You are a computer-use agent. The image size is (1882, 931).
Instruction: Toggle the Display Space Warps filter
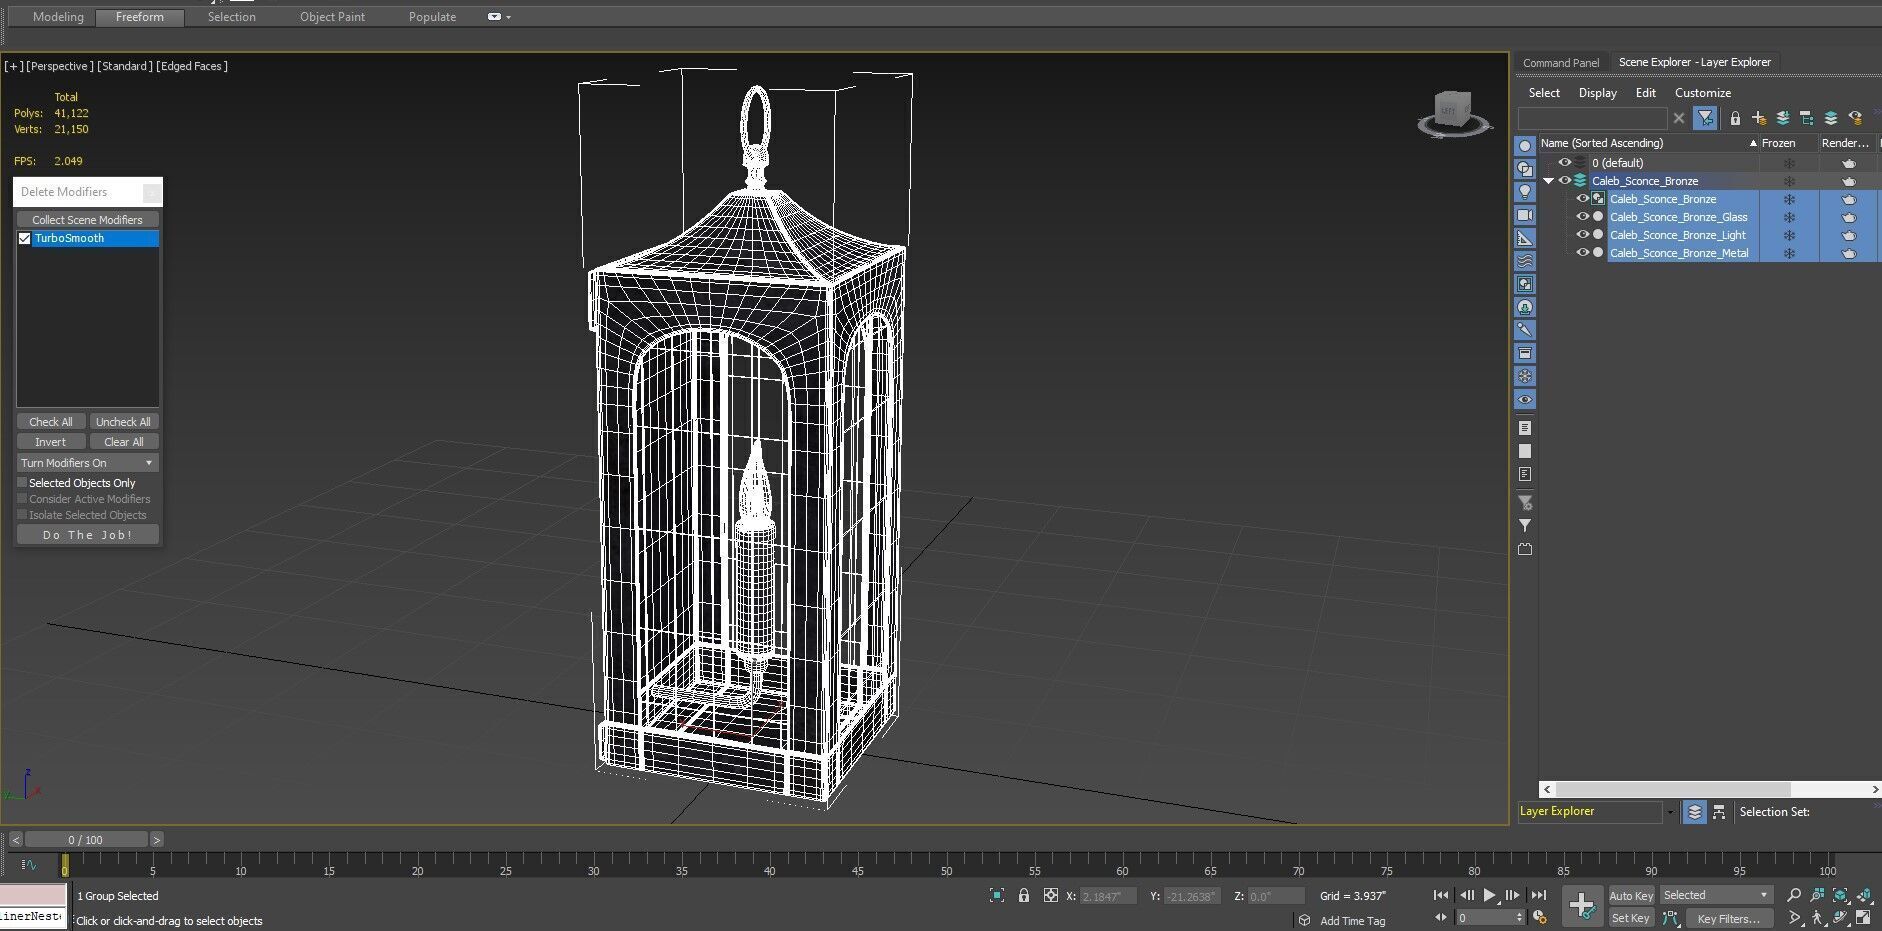click(x=1525, y=261)
